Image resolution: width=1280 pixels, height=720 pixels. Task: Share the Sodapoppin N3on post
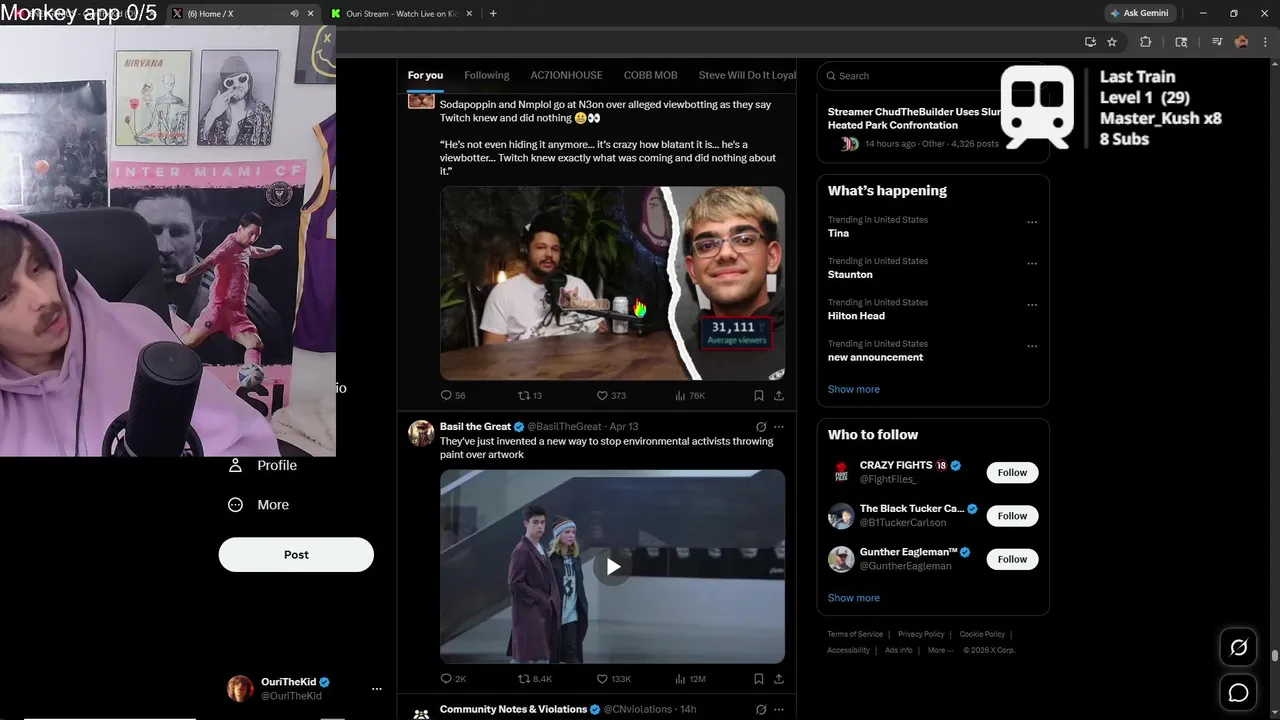(x=779, y=395)
